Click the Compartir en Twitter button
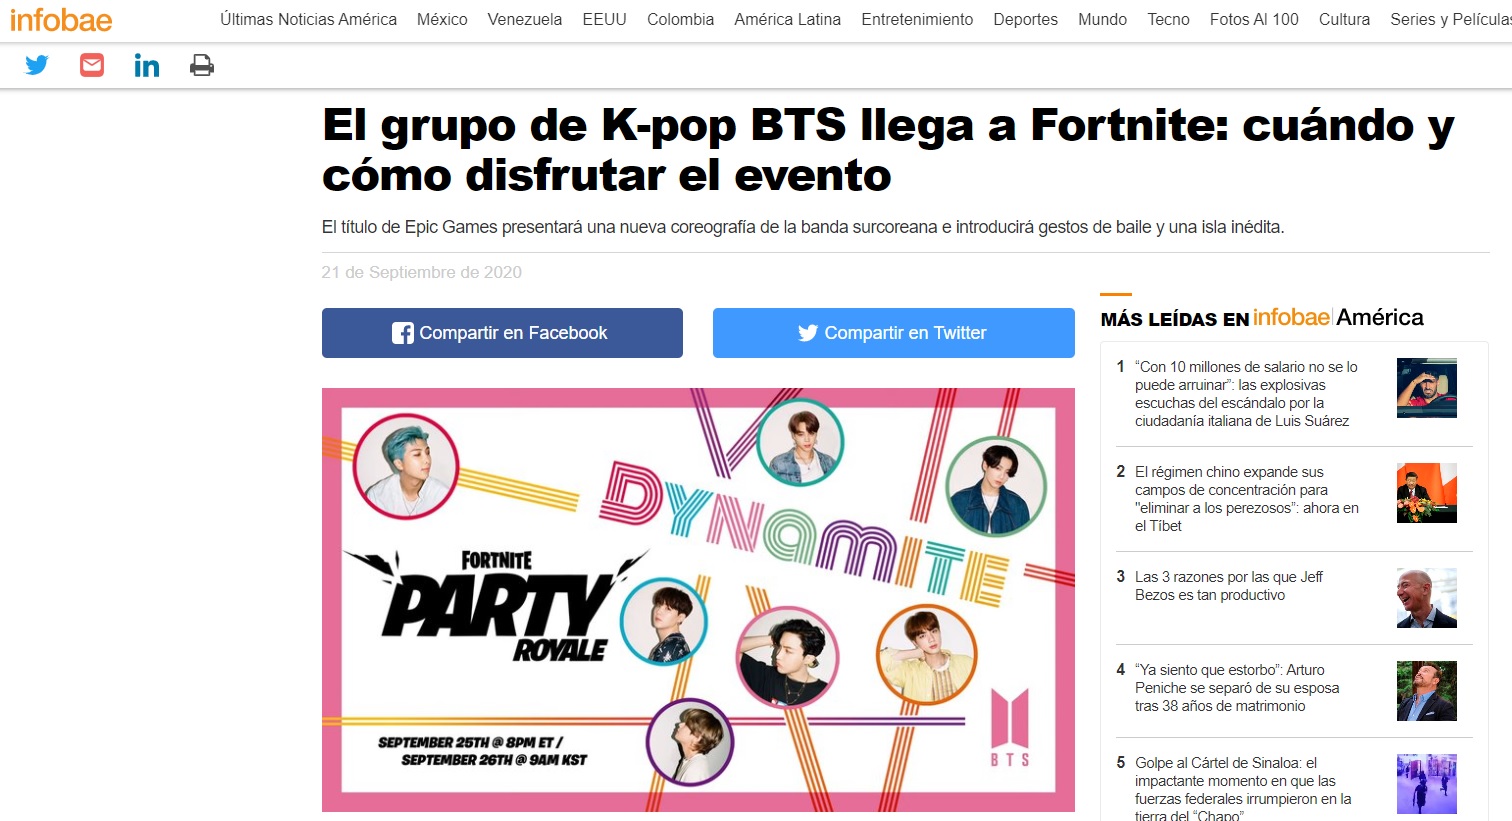Viewport: 1512px width, 821px height. coord(894,333)
